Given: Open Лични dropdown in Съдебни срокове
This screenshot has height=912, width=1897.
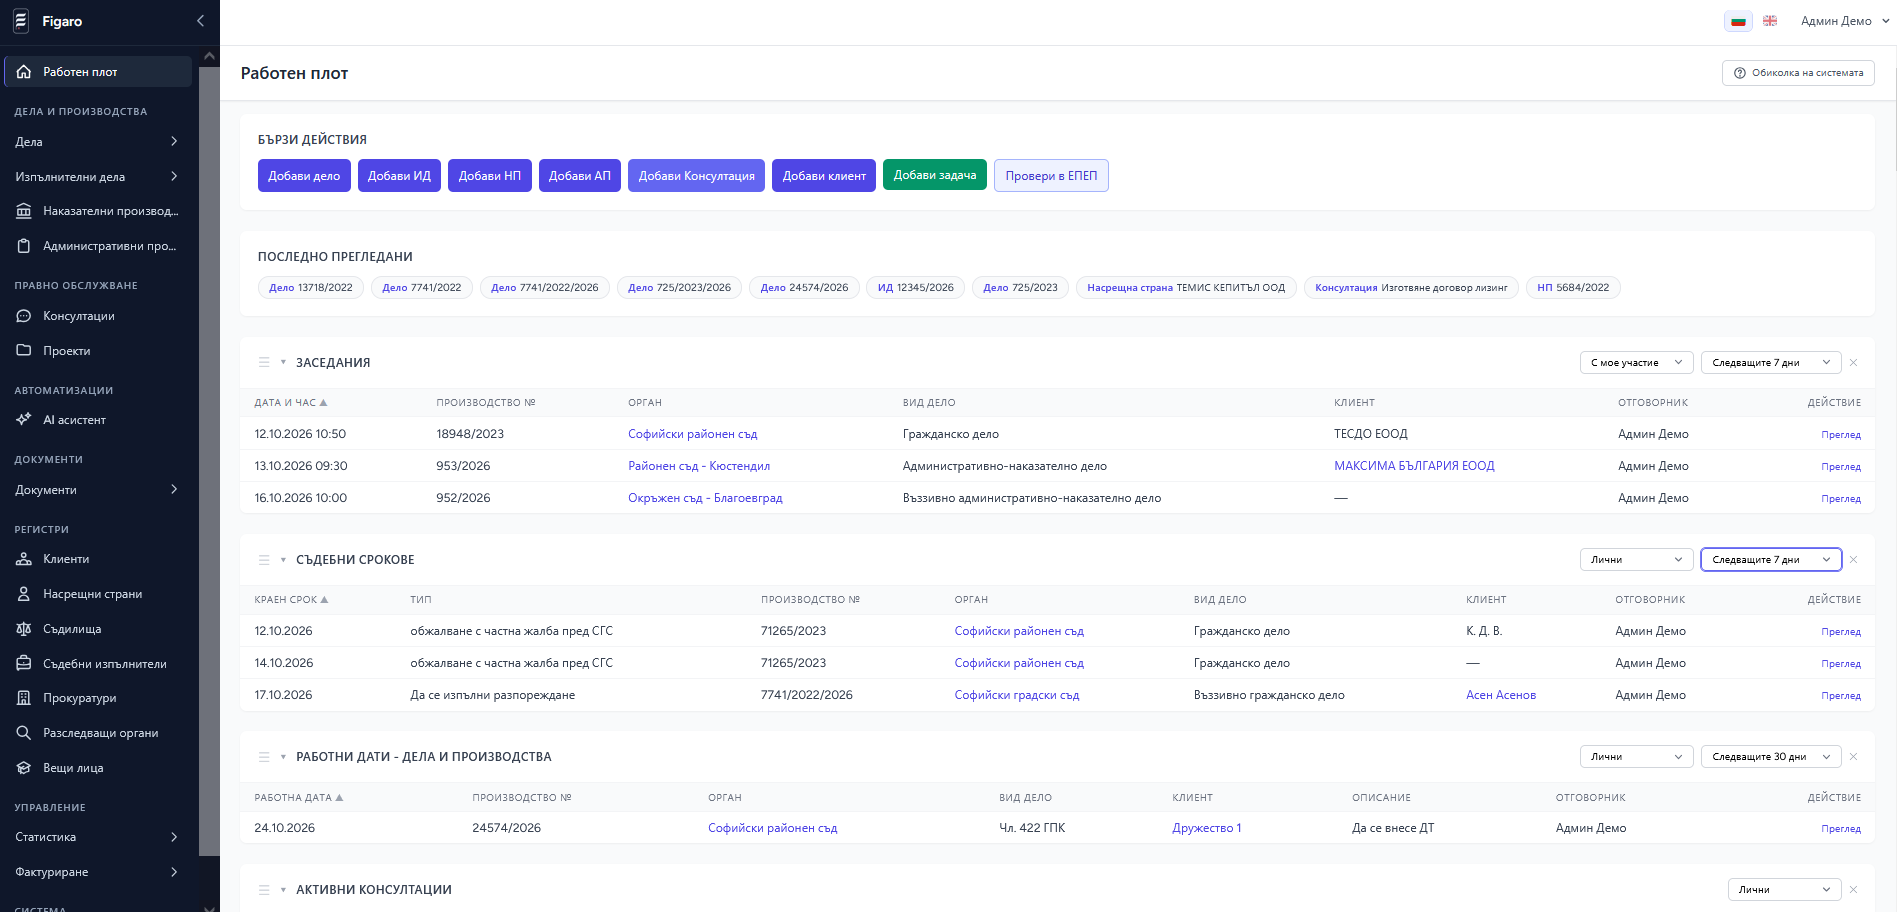Looking at the screenshot, I should click(1636, 560).
